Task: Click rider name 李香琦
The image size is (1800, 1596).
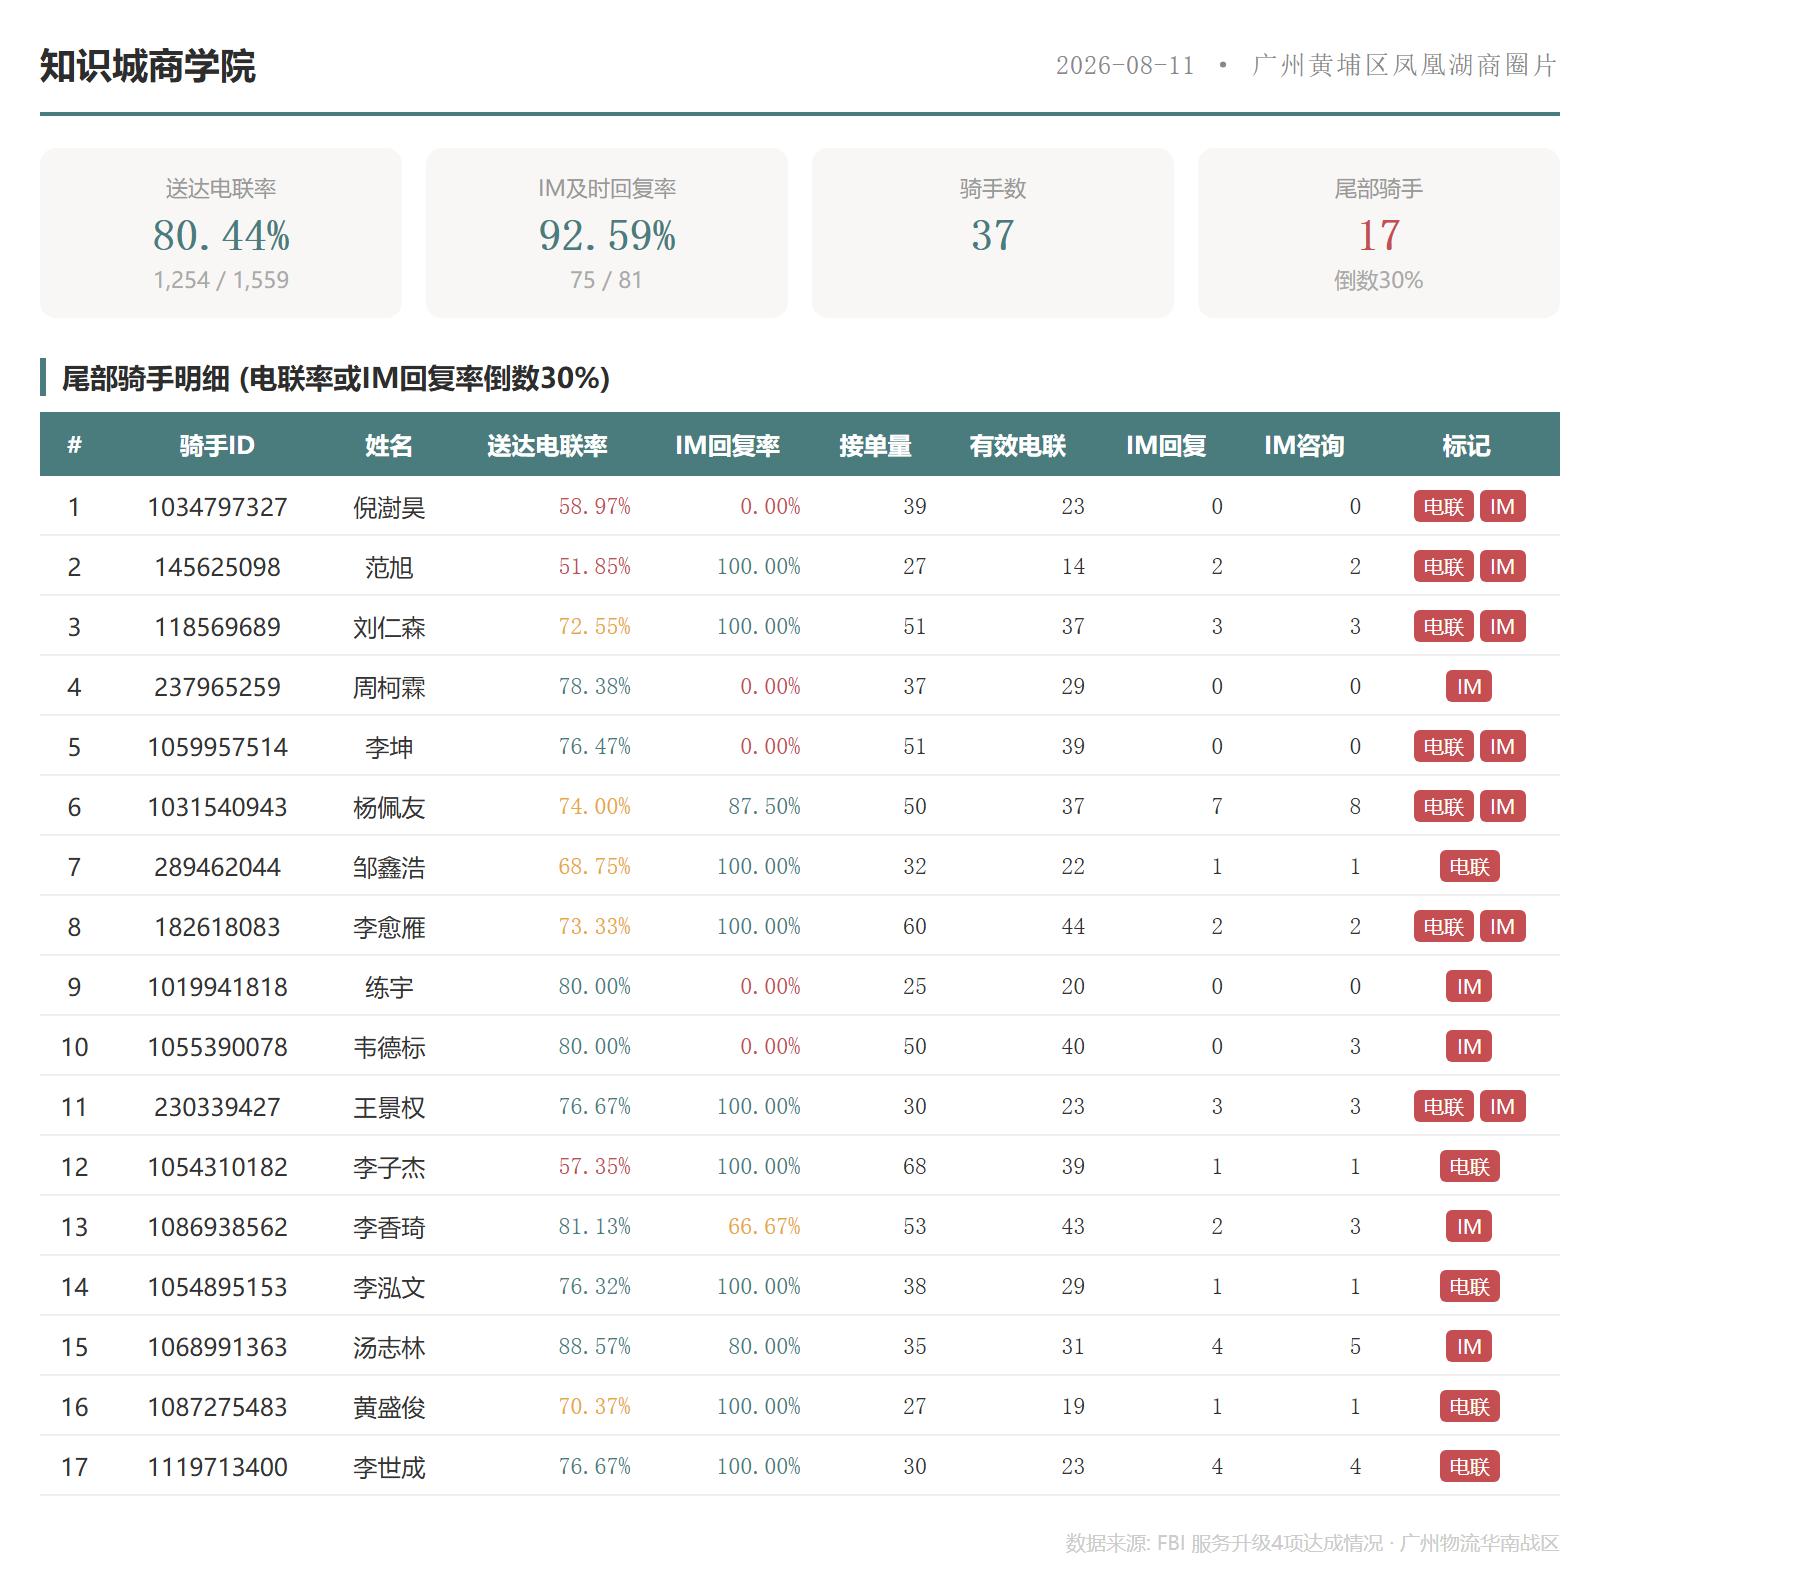Action: click(x=389, y=1227)
